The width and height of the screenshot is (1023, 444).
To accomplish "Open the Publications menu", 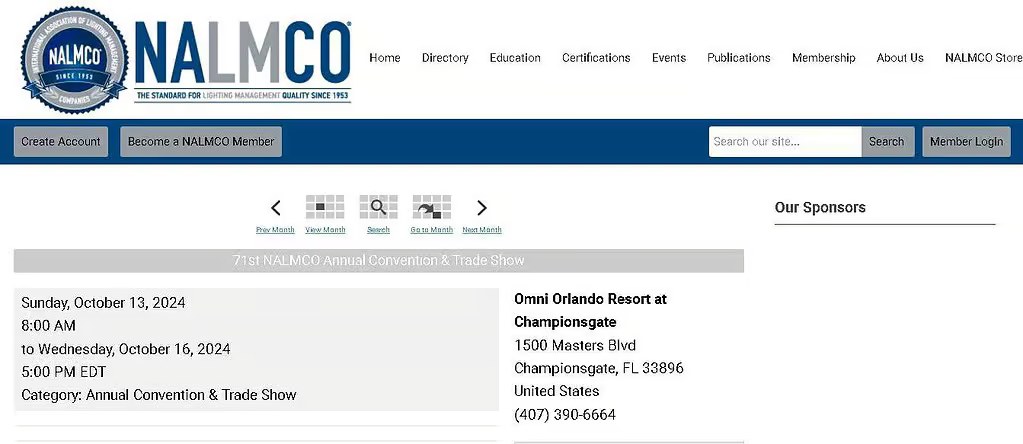I will click(x=739, y=57).
